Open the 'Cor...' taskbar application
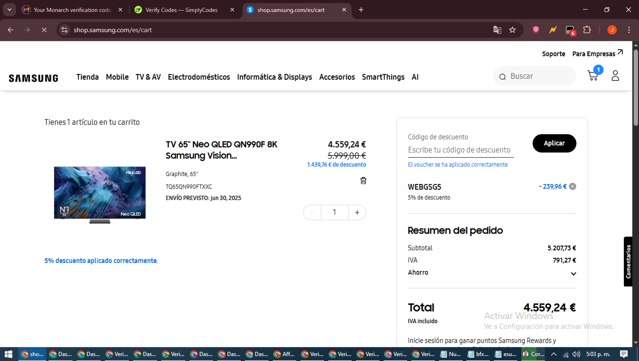Screen dimensions: 639x361 pos(533,354)
